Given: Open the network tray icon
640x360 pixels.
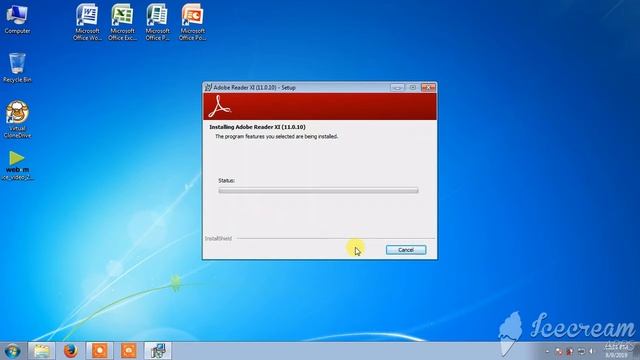Looking at the screenshot, I should [x=581, y=351].
